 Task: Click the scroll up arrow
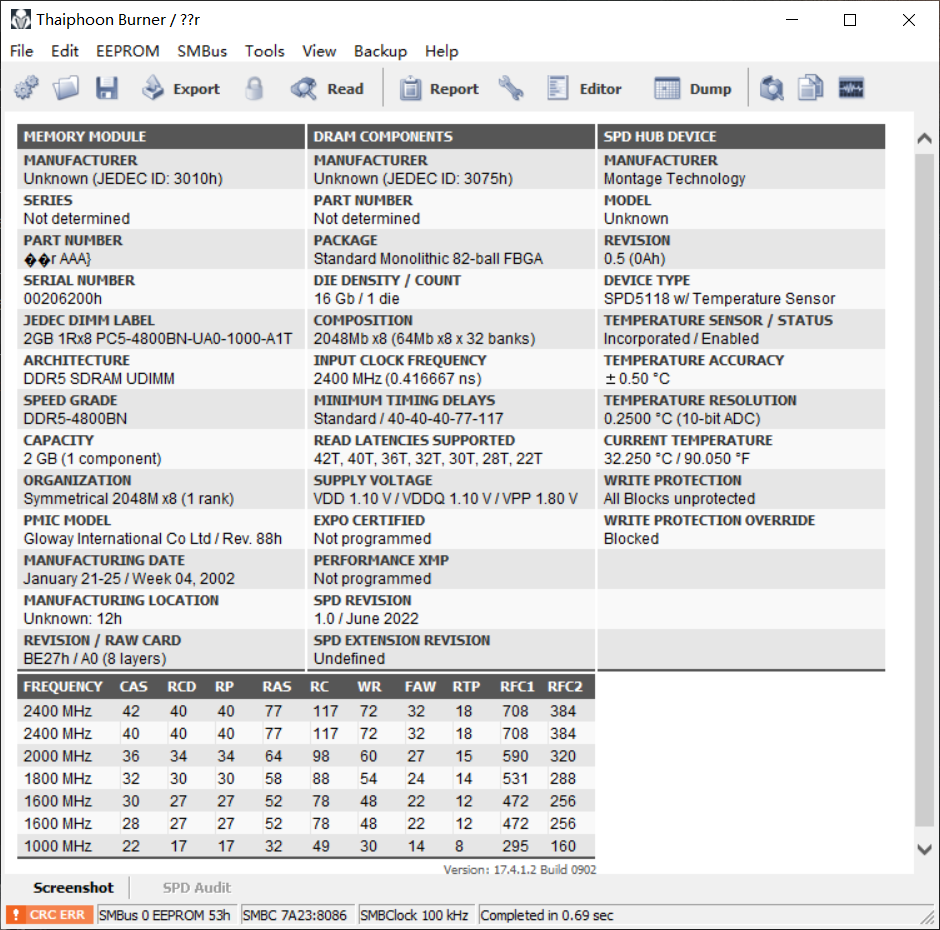point(924,139)
